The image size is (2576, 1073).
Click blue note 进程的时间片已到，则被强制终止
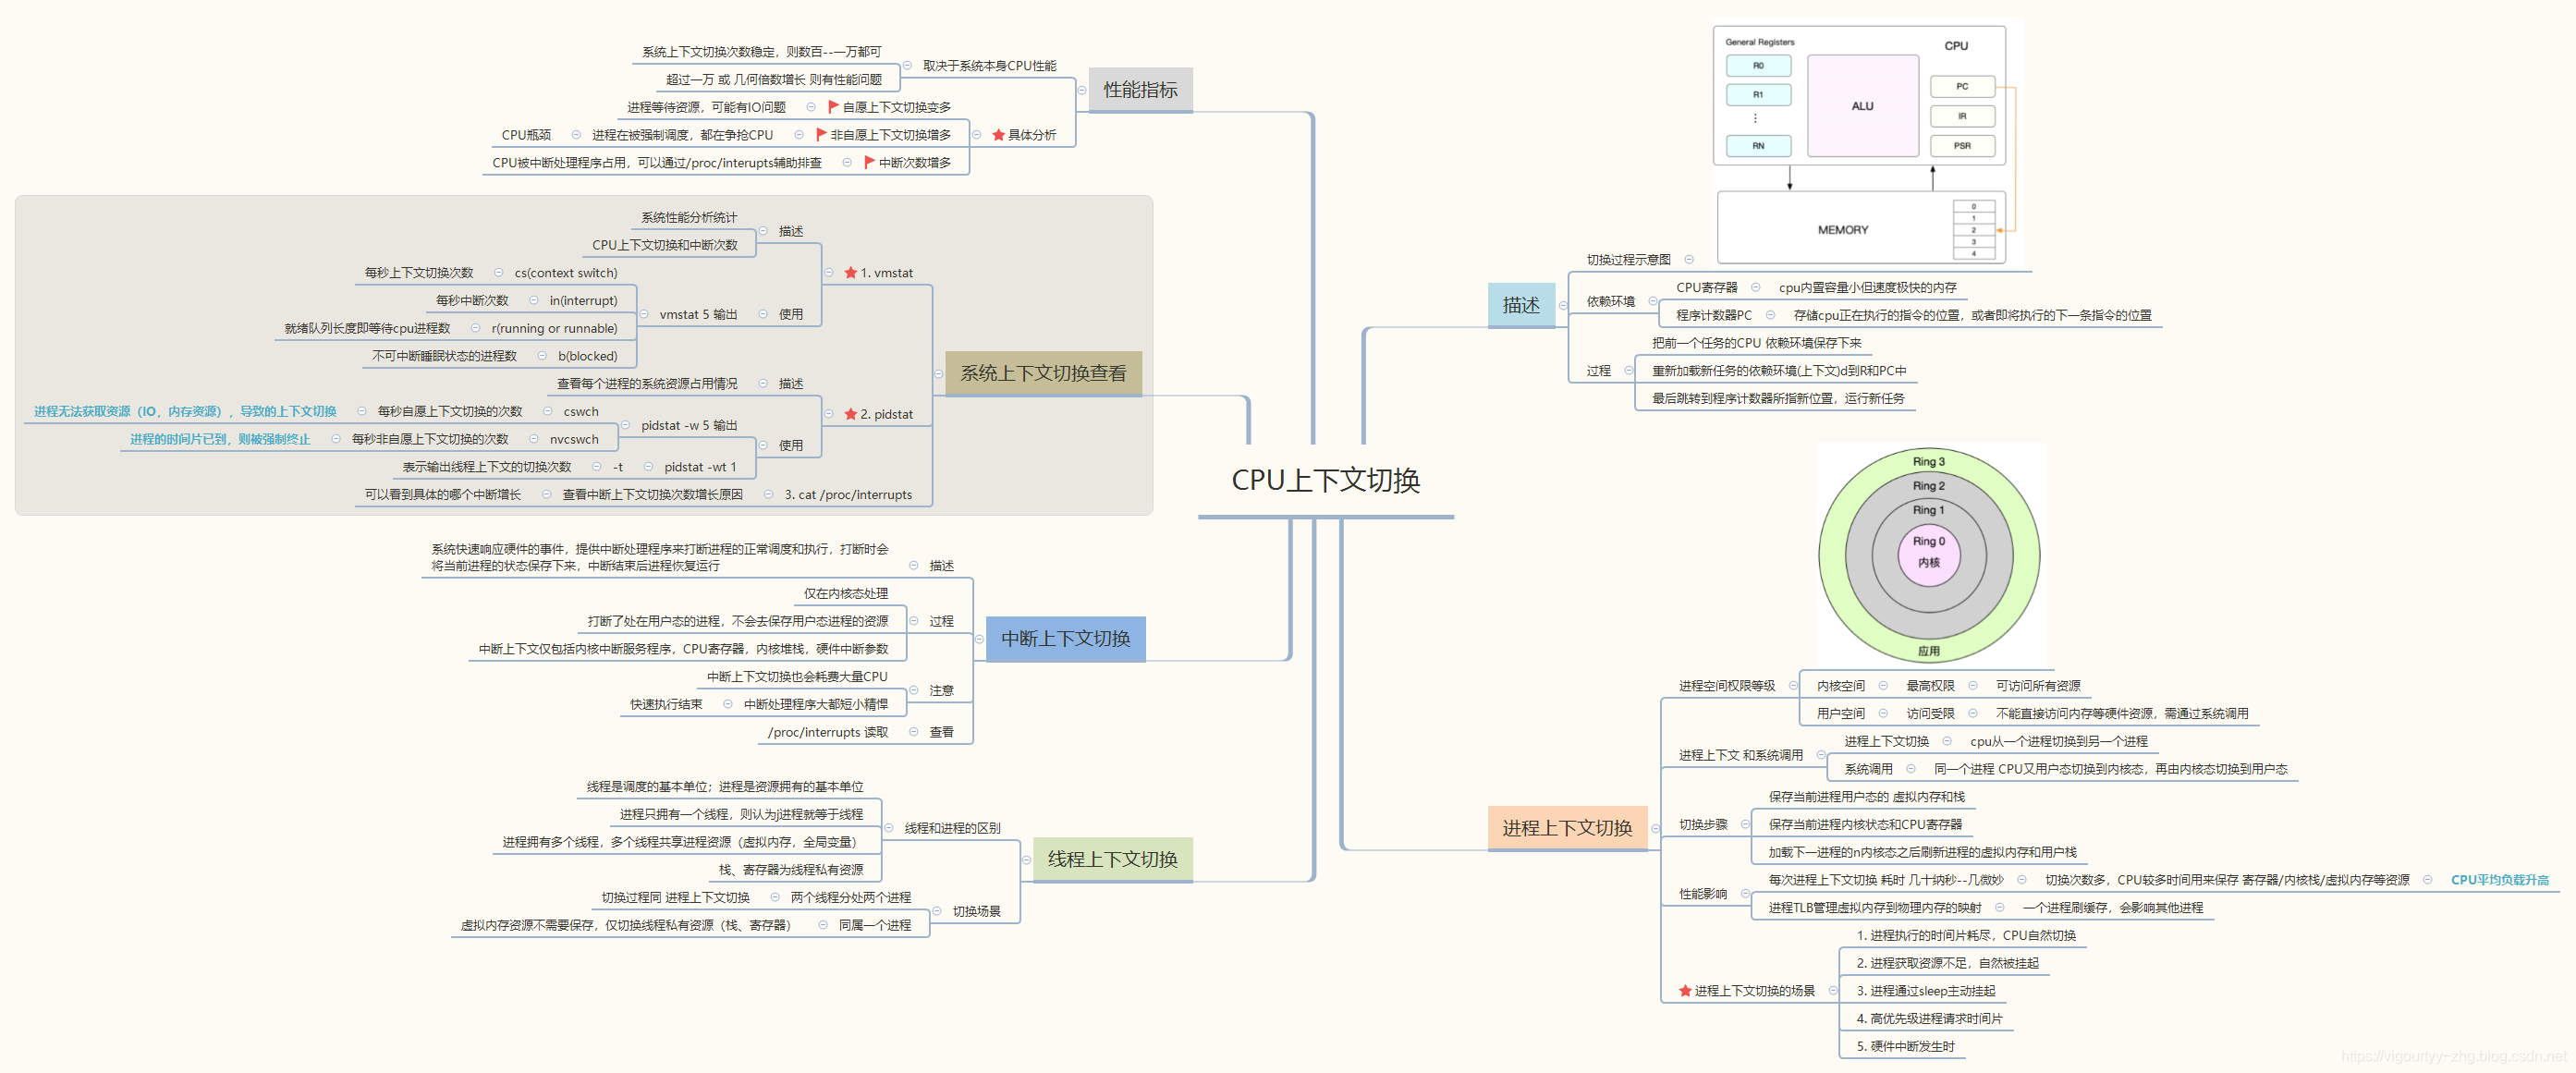[x=220, y=439]
